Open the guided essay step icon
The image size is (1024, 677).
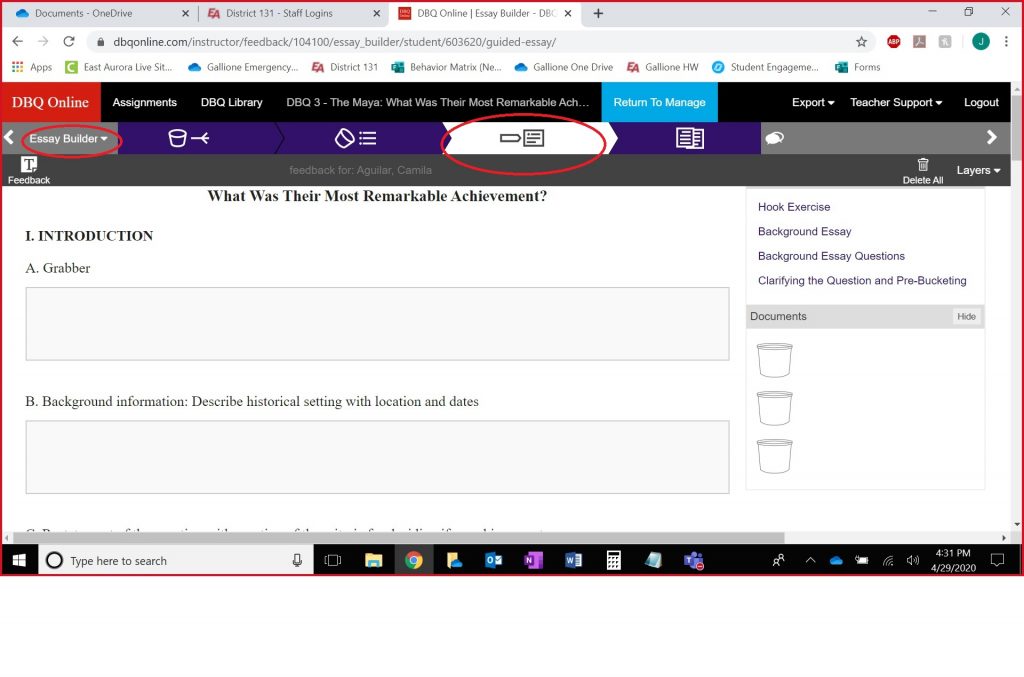(522, 139)
